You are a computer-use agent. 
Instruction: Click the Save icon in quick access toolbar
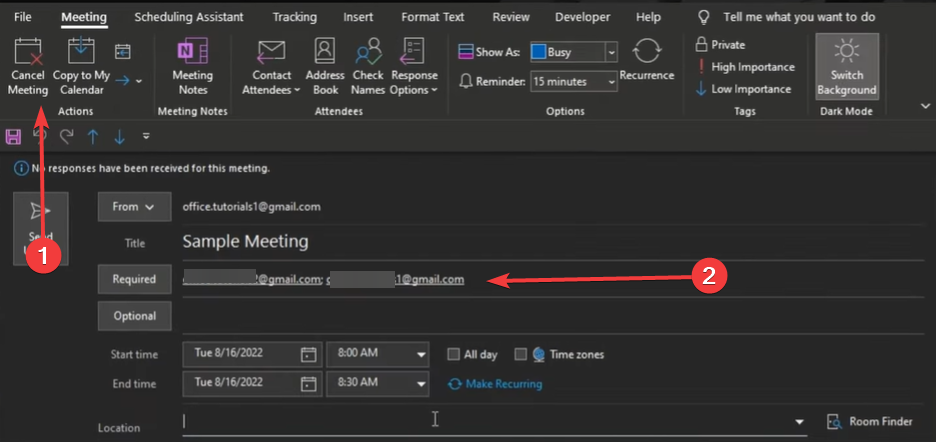(x=13, y=137)
